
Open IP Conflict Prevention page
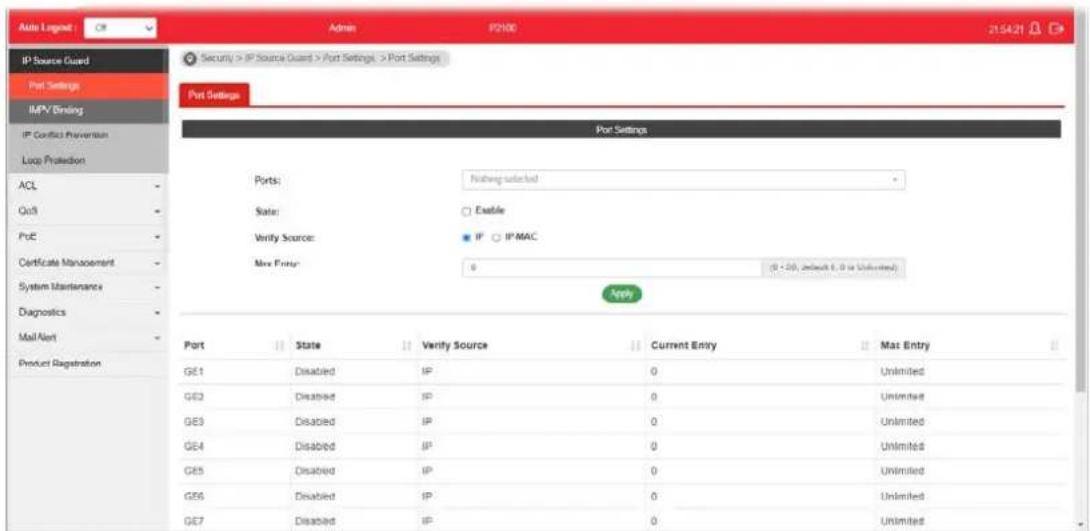click(x=87, y=135)
